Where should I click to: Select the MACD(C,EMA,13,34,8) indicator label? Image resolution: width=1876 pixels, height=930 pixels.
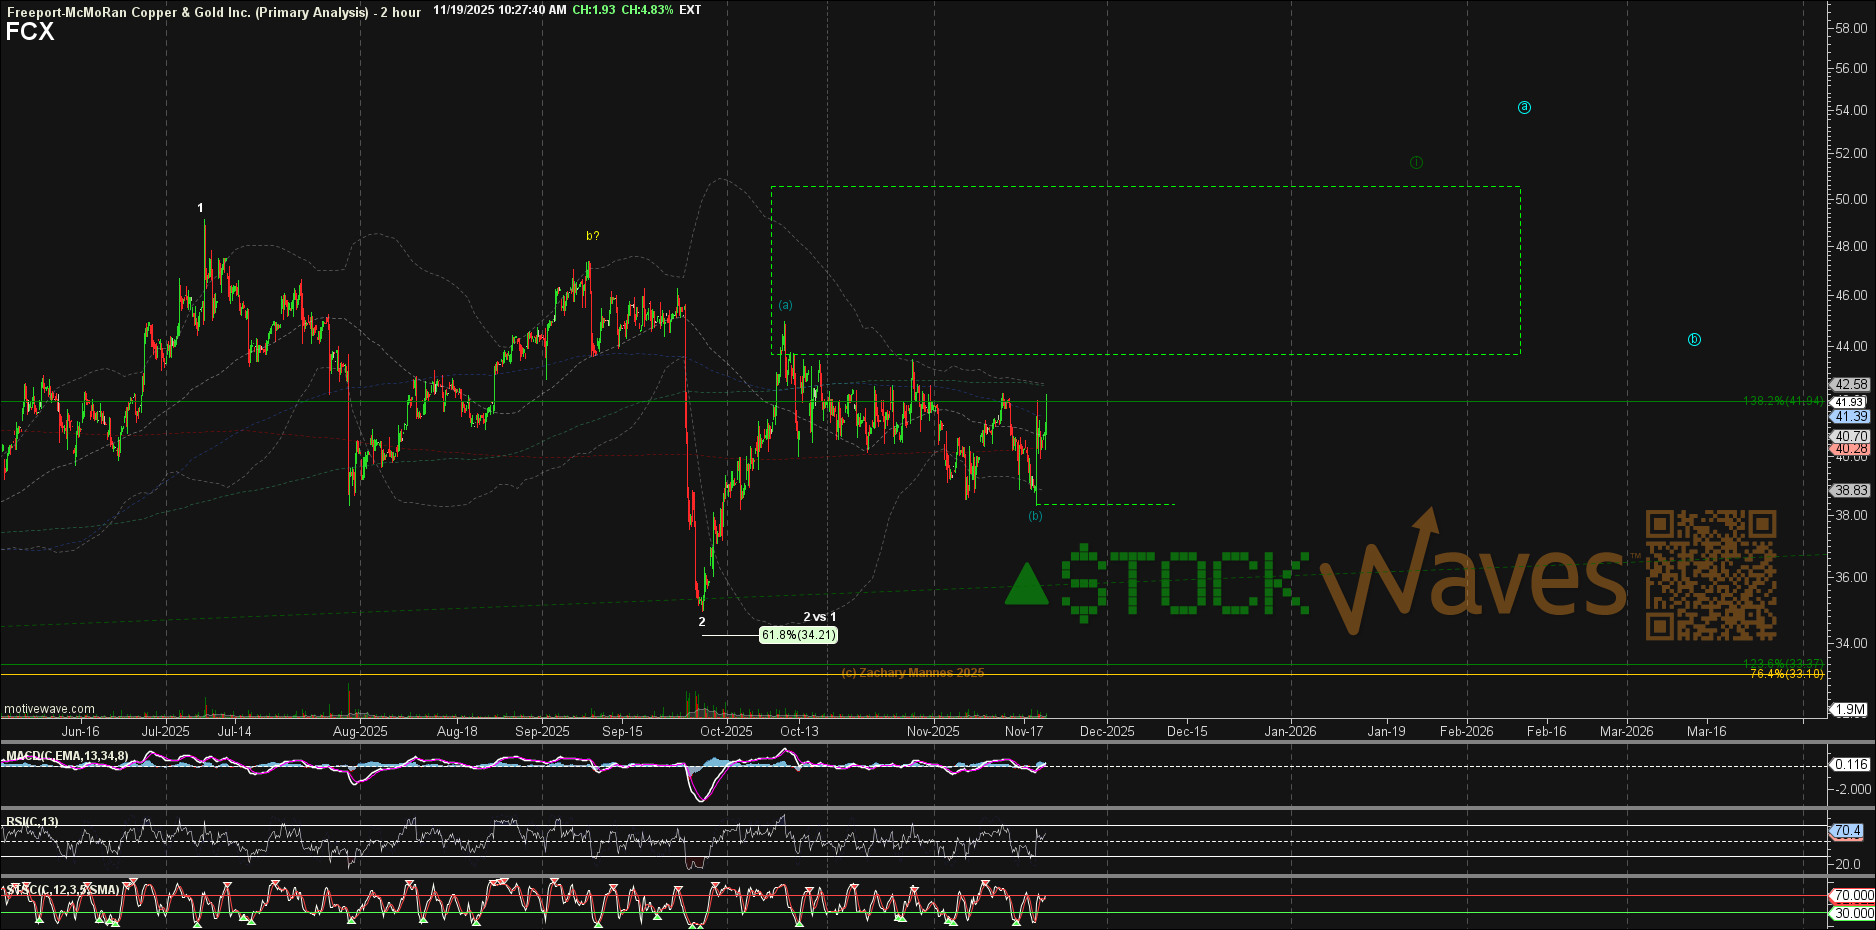[66, 756]
